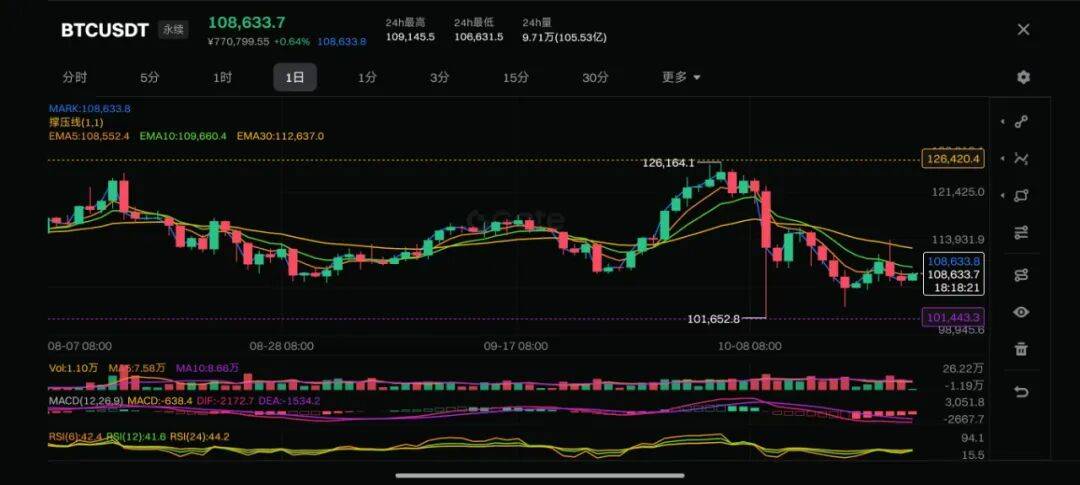
Task: Expand the 更多 timeframe dropdown
Action: coord(681,77)
